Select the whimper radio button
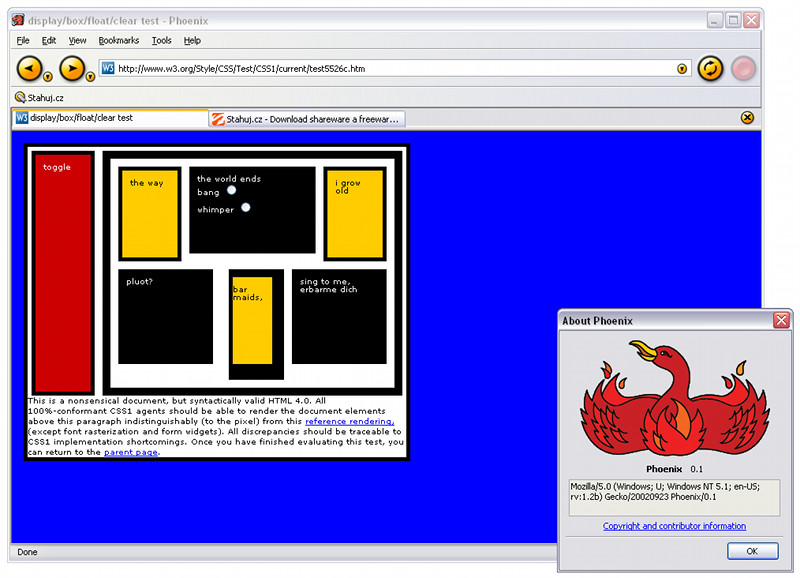The image size is (800, 578). (x=246, y=208)
